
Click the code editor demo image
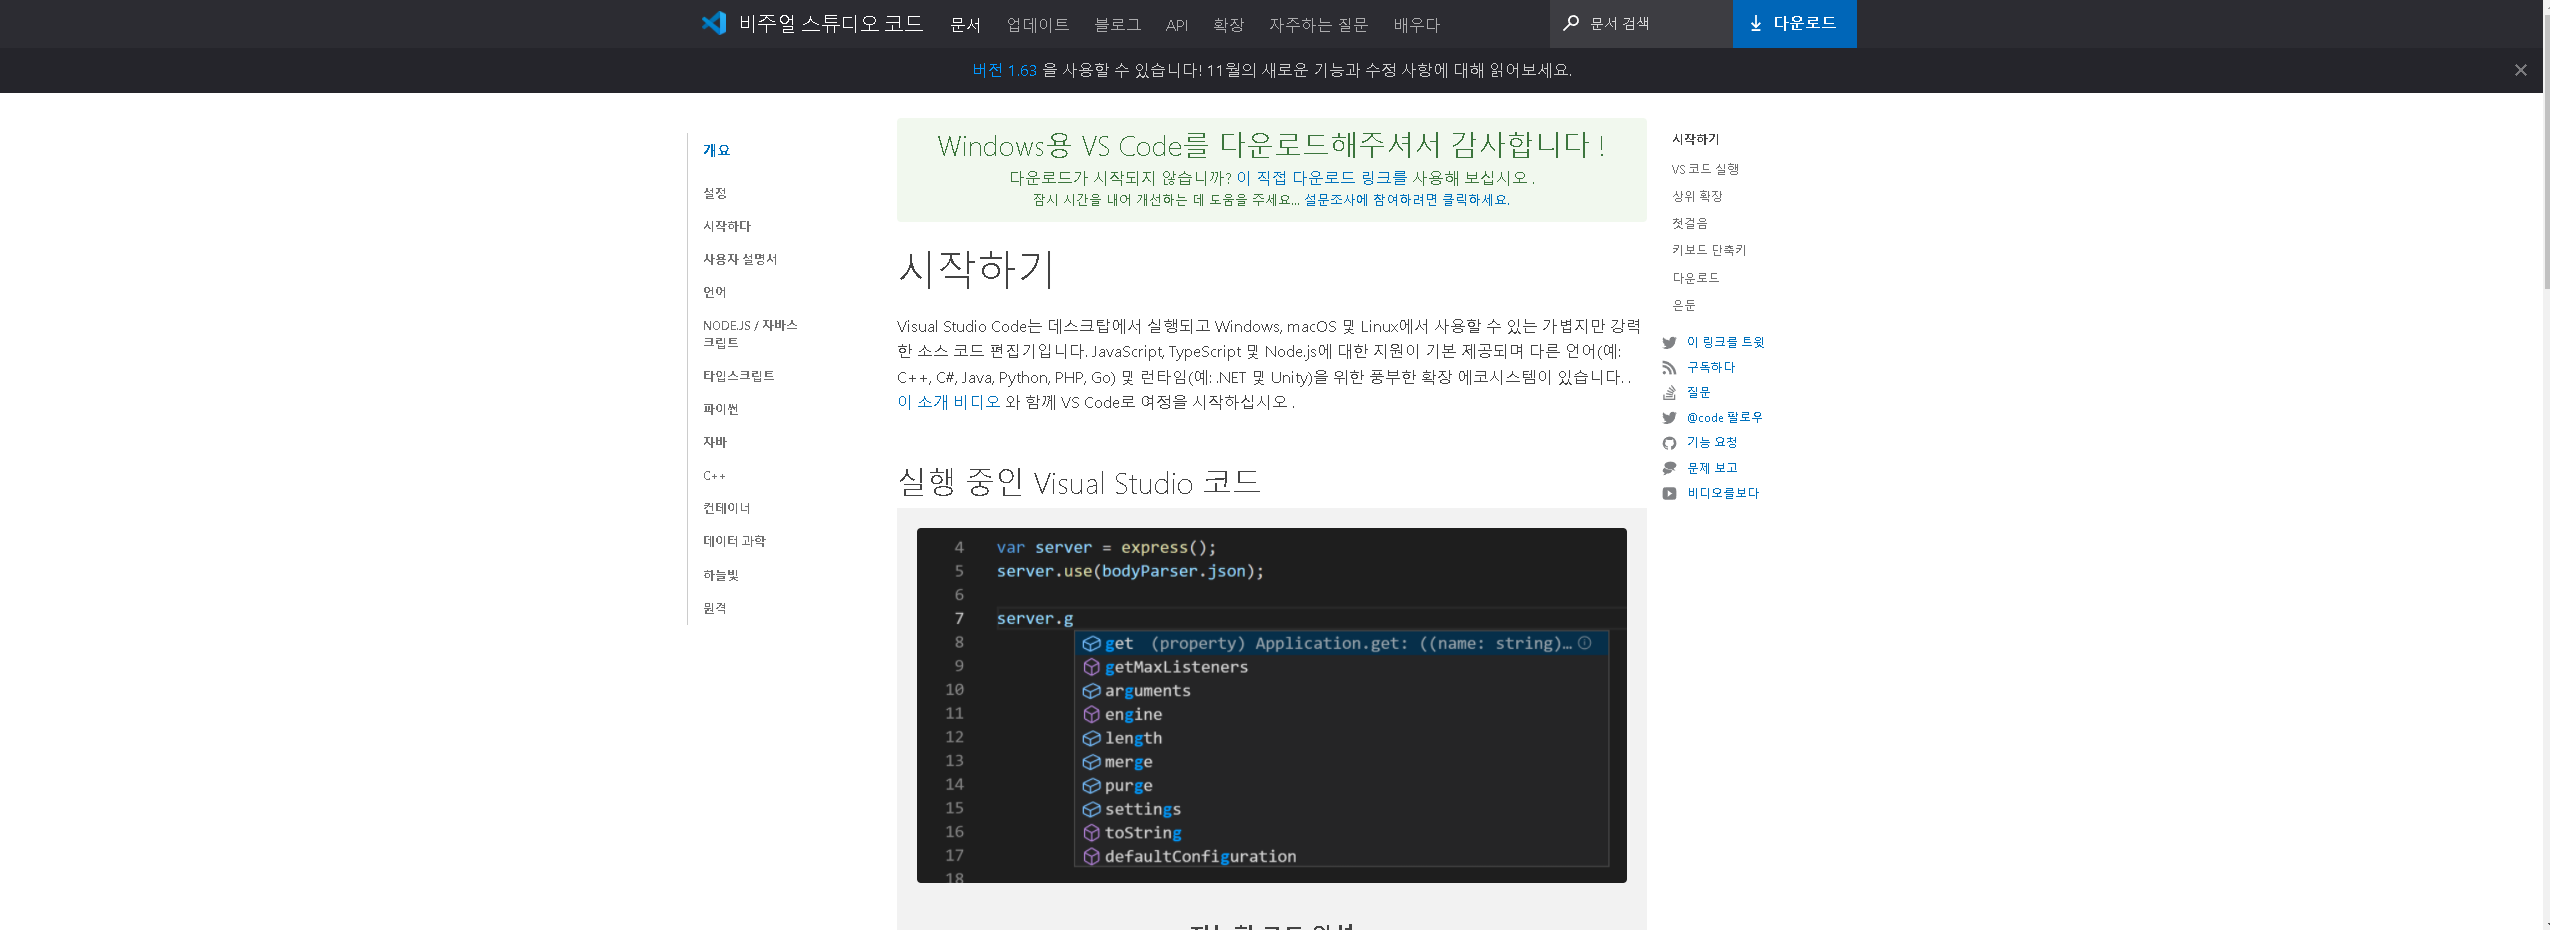[x=1271, y=705]
